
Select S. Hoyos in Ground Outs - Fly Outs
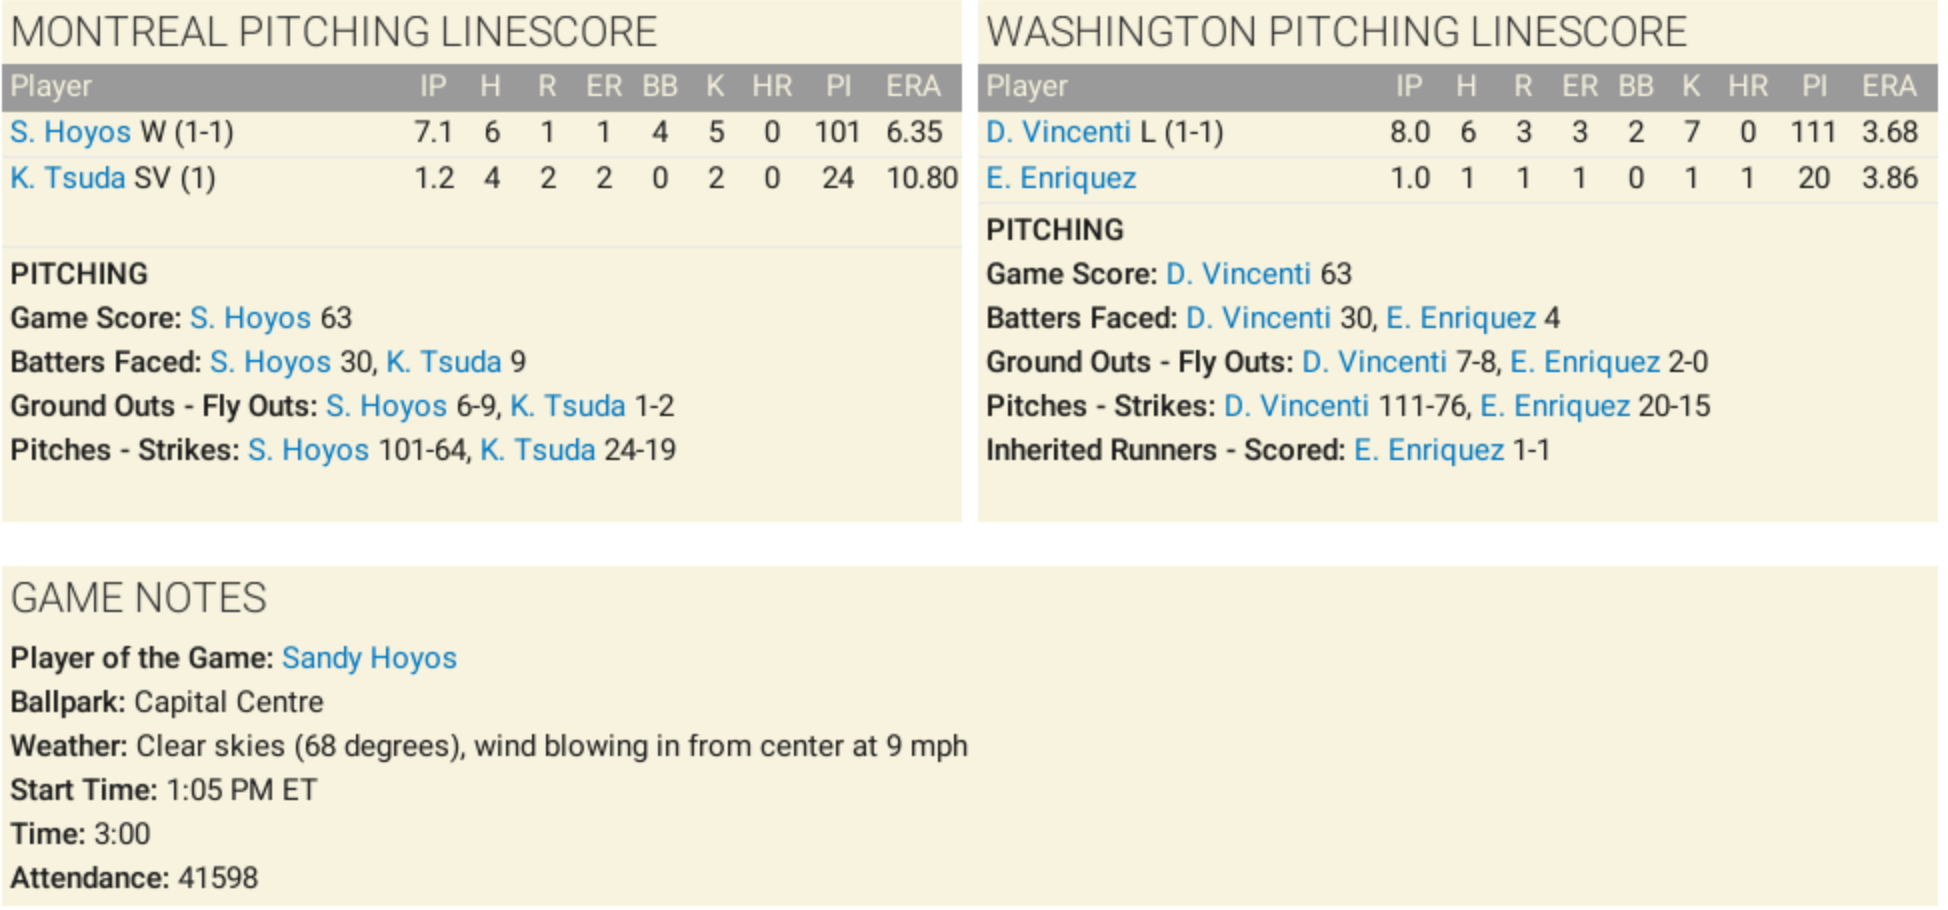click(x=386, y=406)
